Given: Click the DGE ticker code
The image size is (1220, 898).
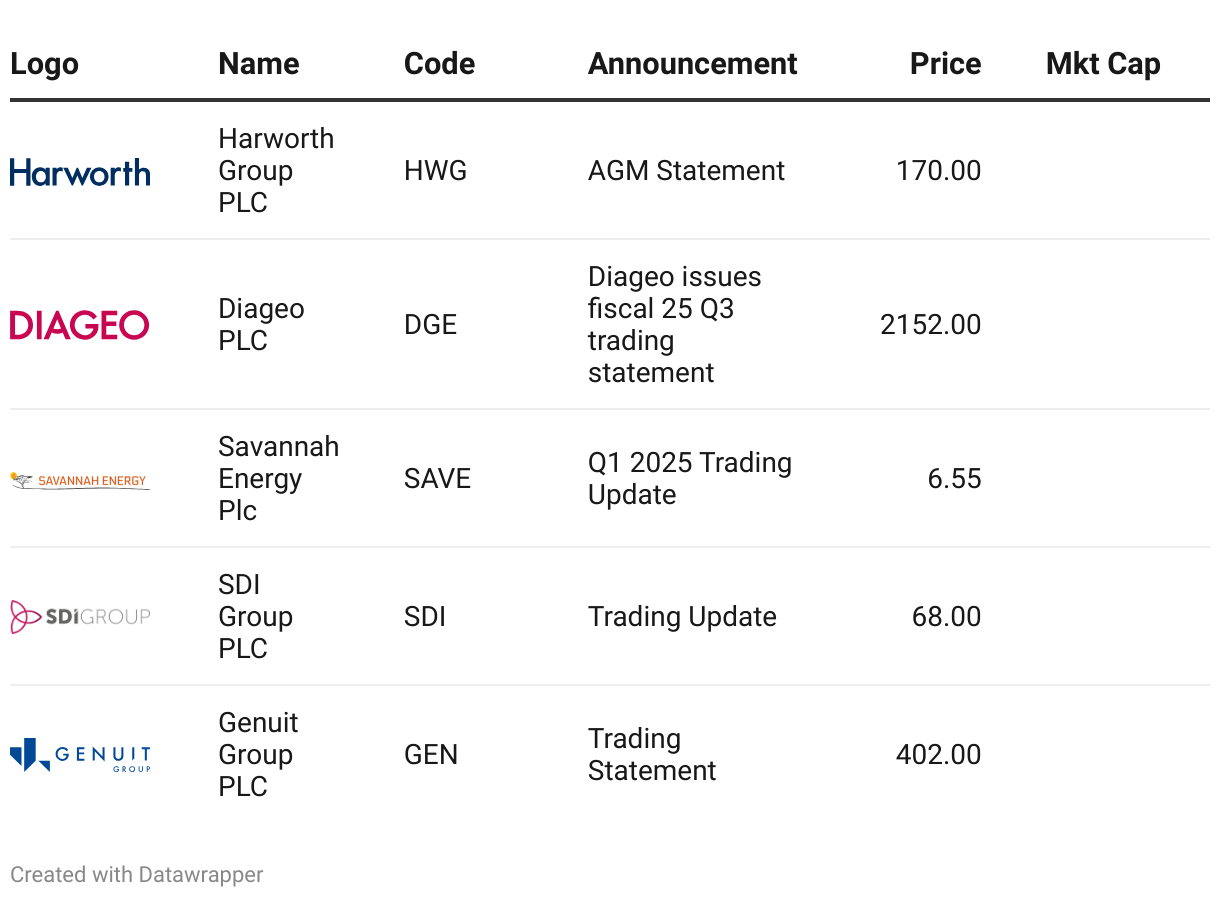Looking at the screenshot, I should (x=430, y=325).
